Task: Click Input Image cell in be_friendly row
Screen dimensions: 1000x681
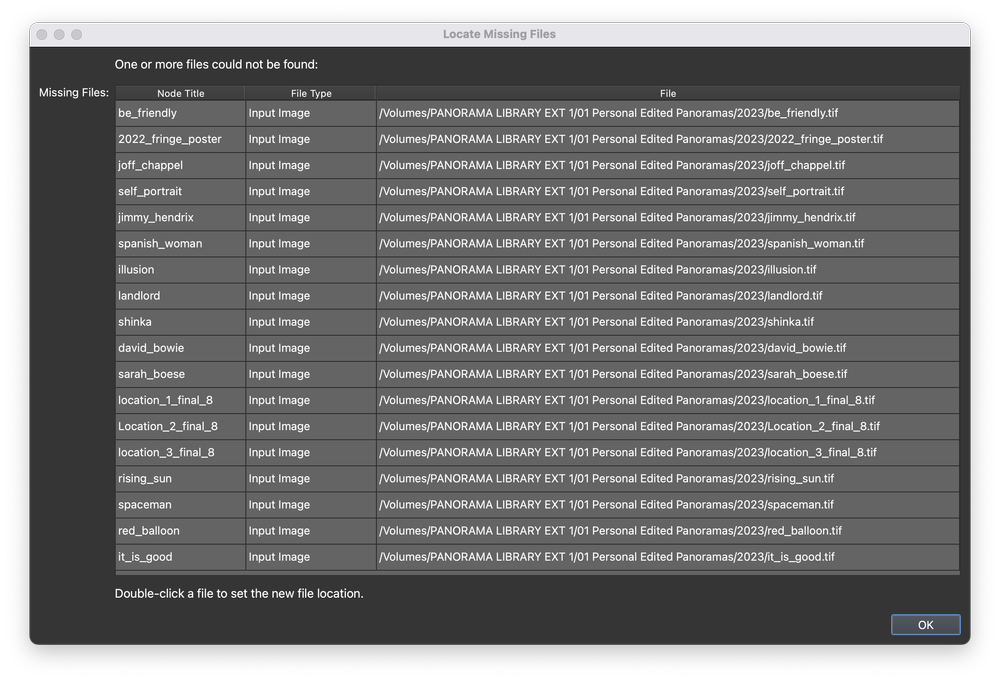Action: [x=311, y=113]
